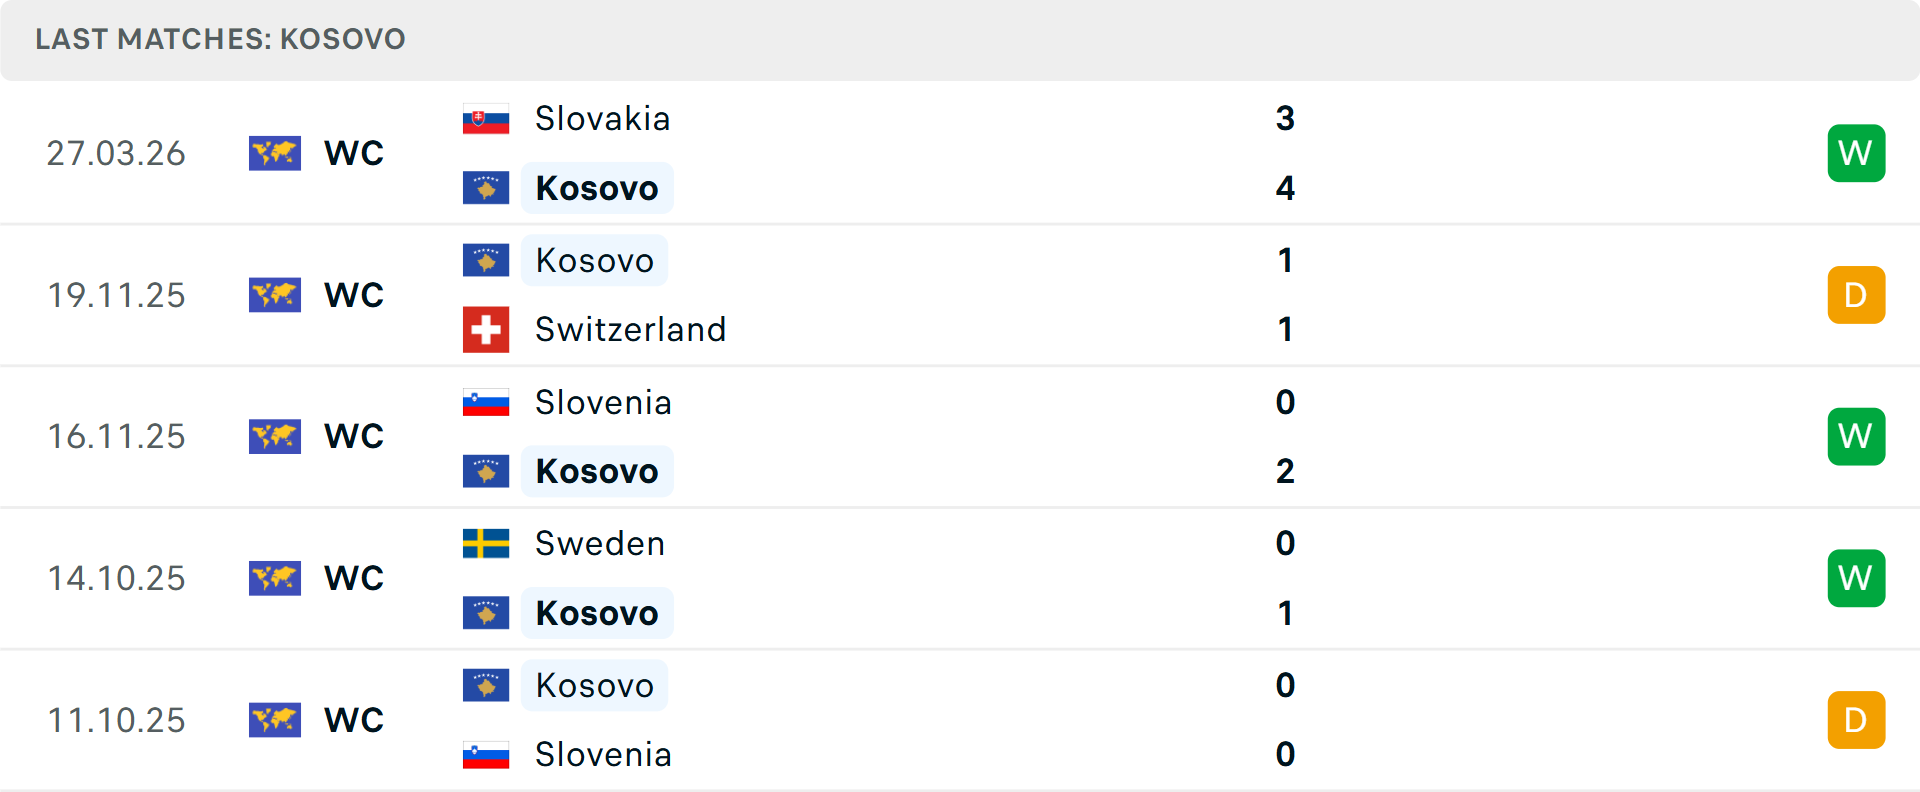The width and height of the screenshot is (1920, 792).
Task: Click the WC globe icon for 14.10.25
Action: click(275, 578)
